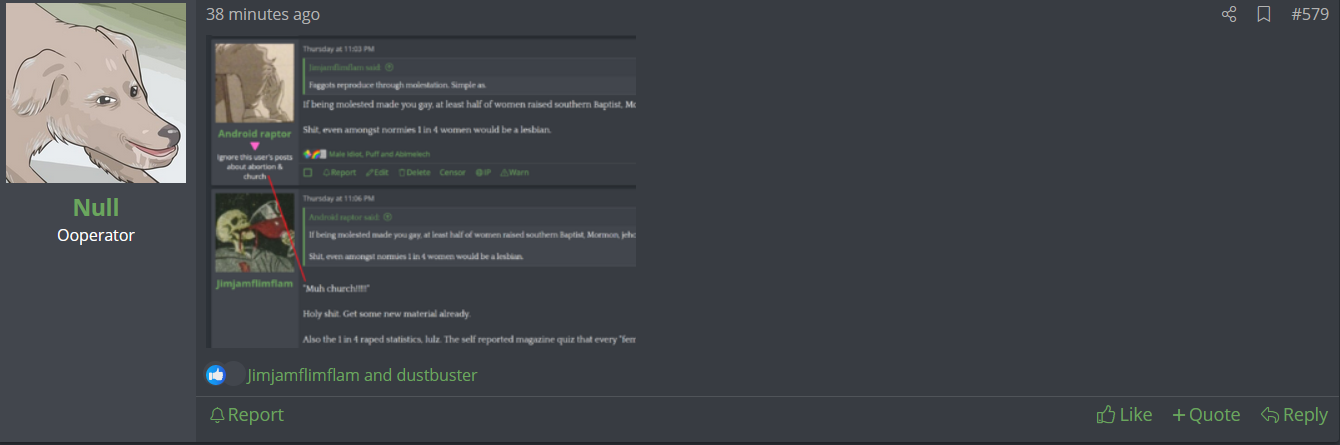The height and width of the screenshot is (445, 1340).
Task: Click the Ooperator user title under Null
Action: 96,236
